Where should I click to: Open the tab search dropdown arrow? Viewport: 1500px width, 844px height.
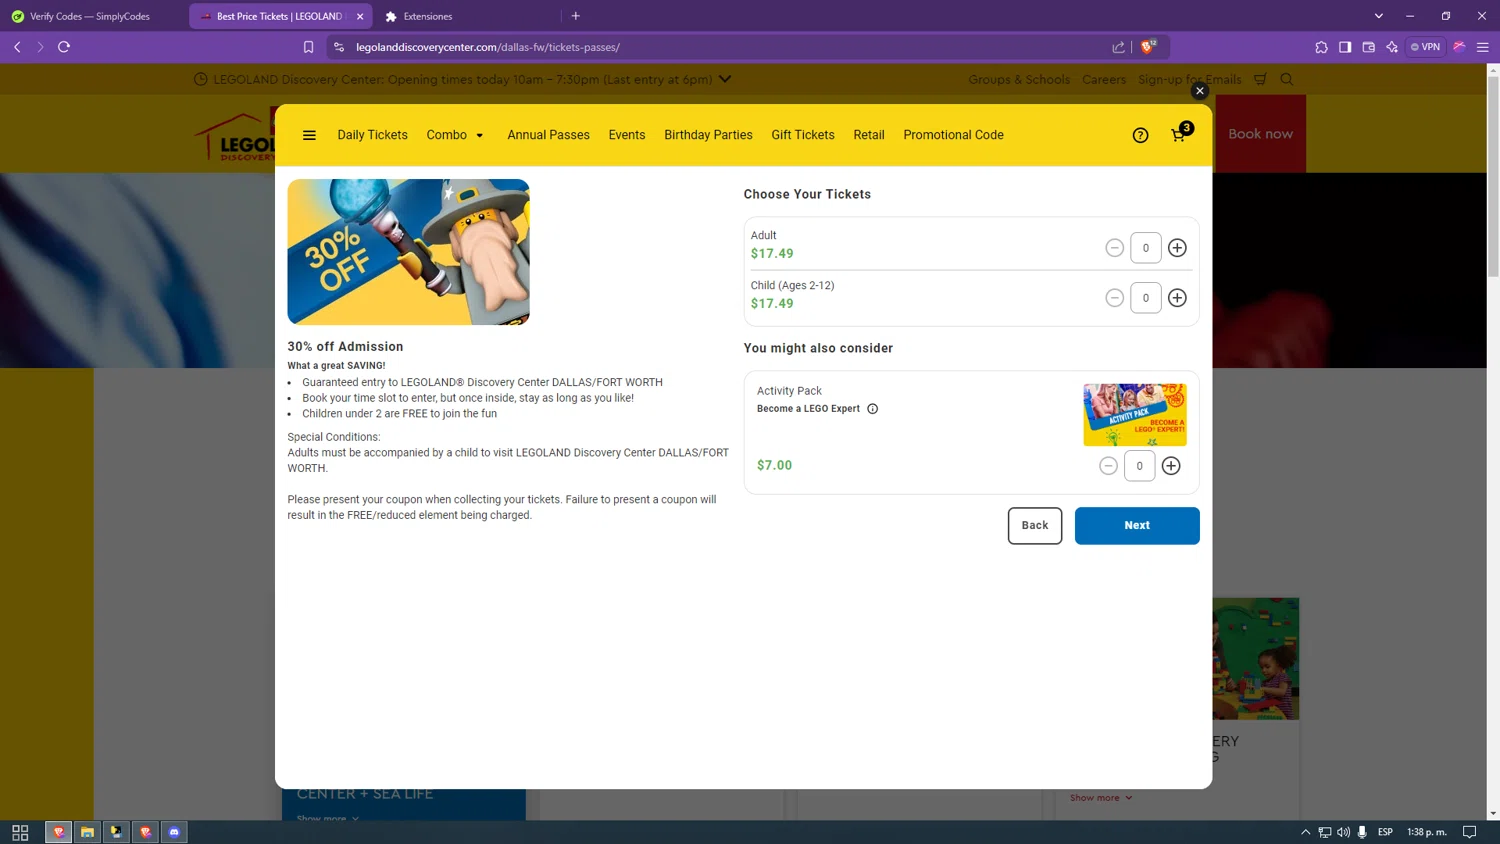tap(1379, 16)
